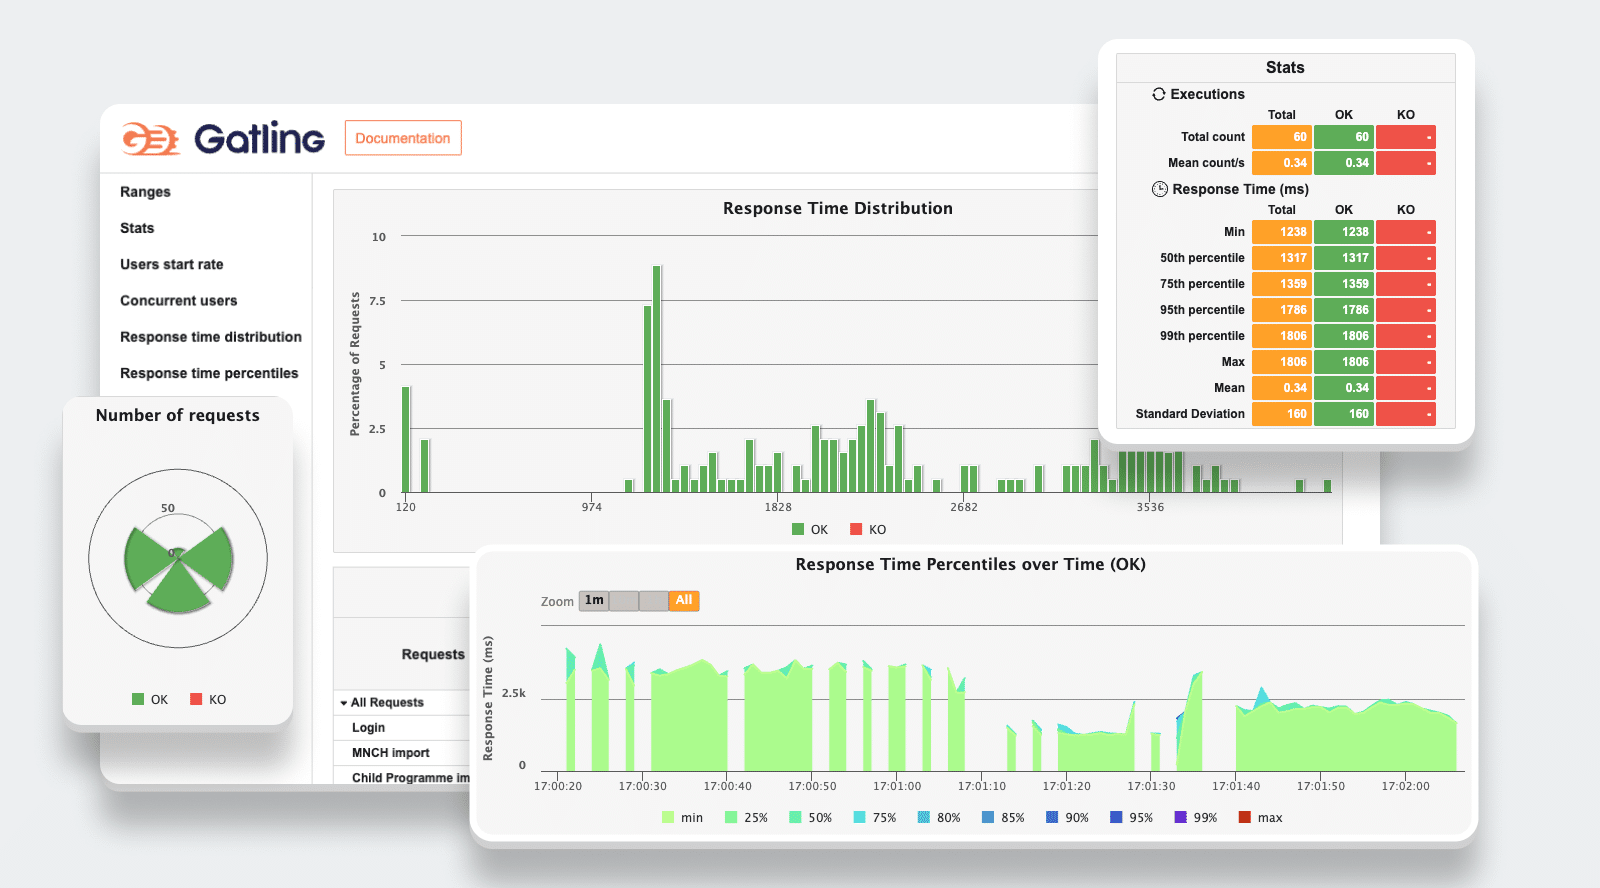
Task: Toggle the 50% percentile legend entry
Action: (810, 818)
